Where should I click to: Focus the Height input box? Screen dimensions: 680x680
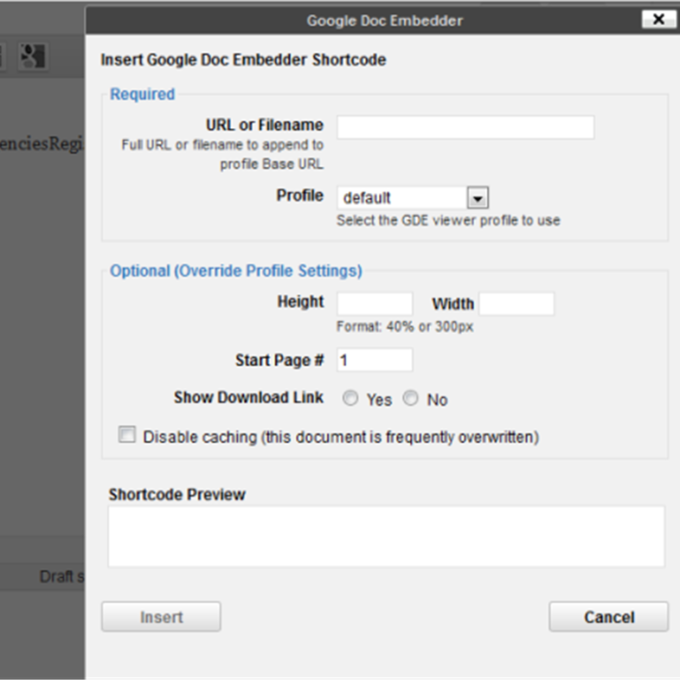tap(374, 304)
